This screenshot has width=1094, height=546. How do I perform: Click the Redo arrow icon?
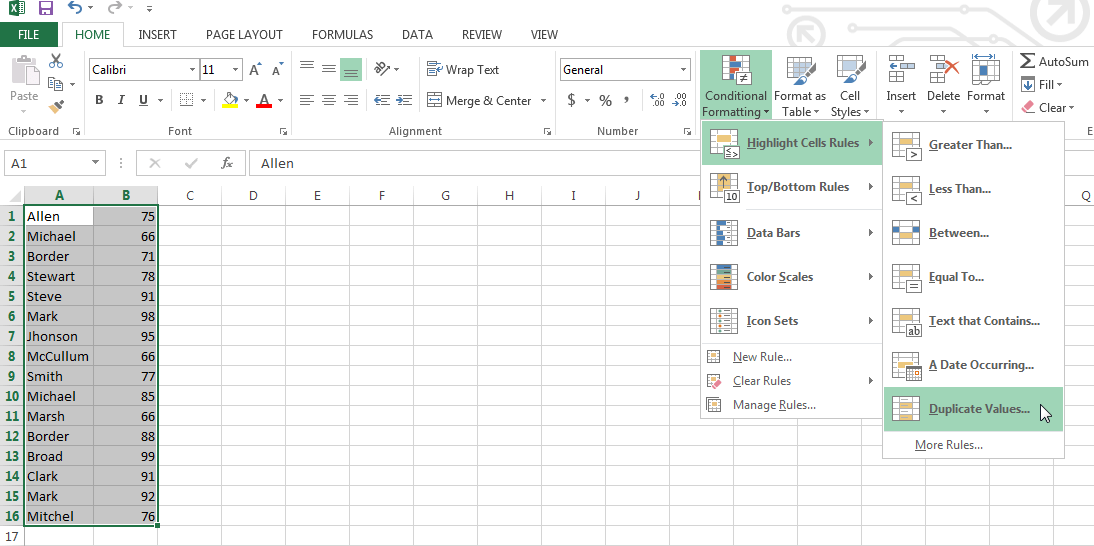coord(116,8)
